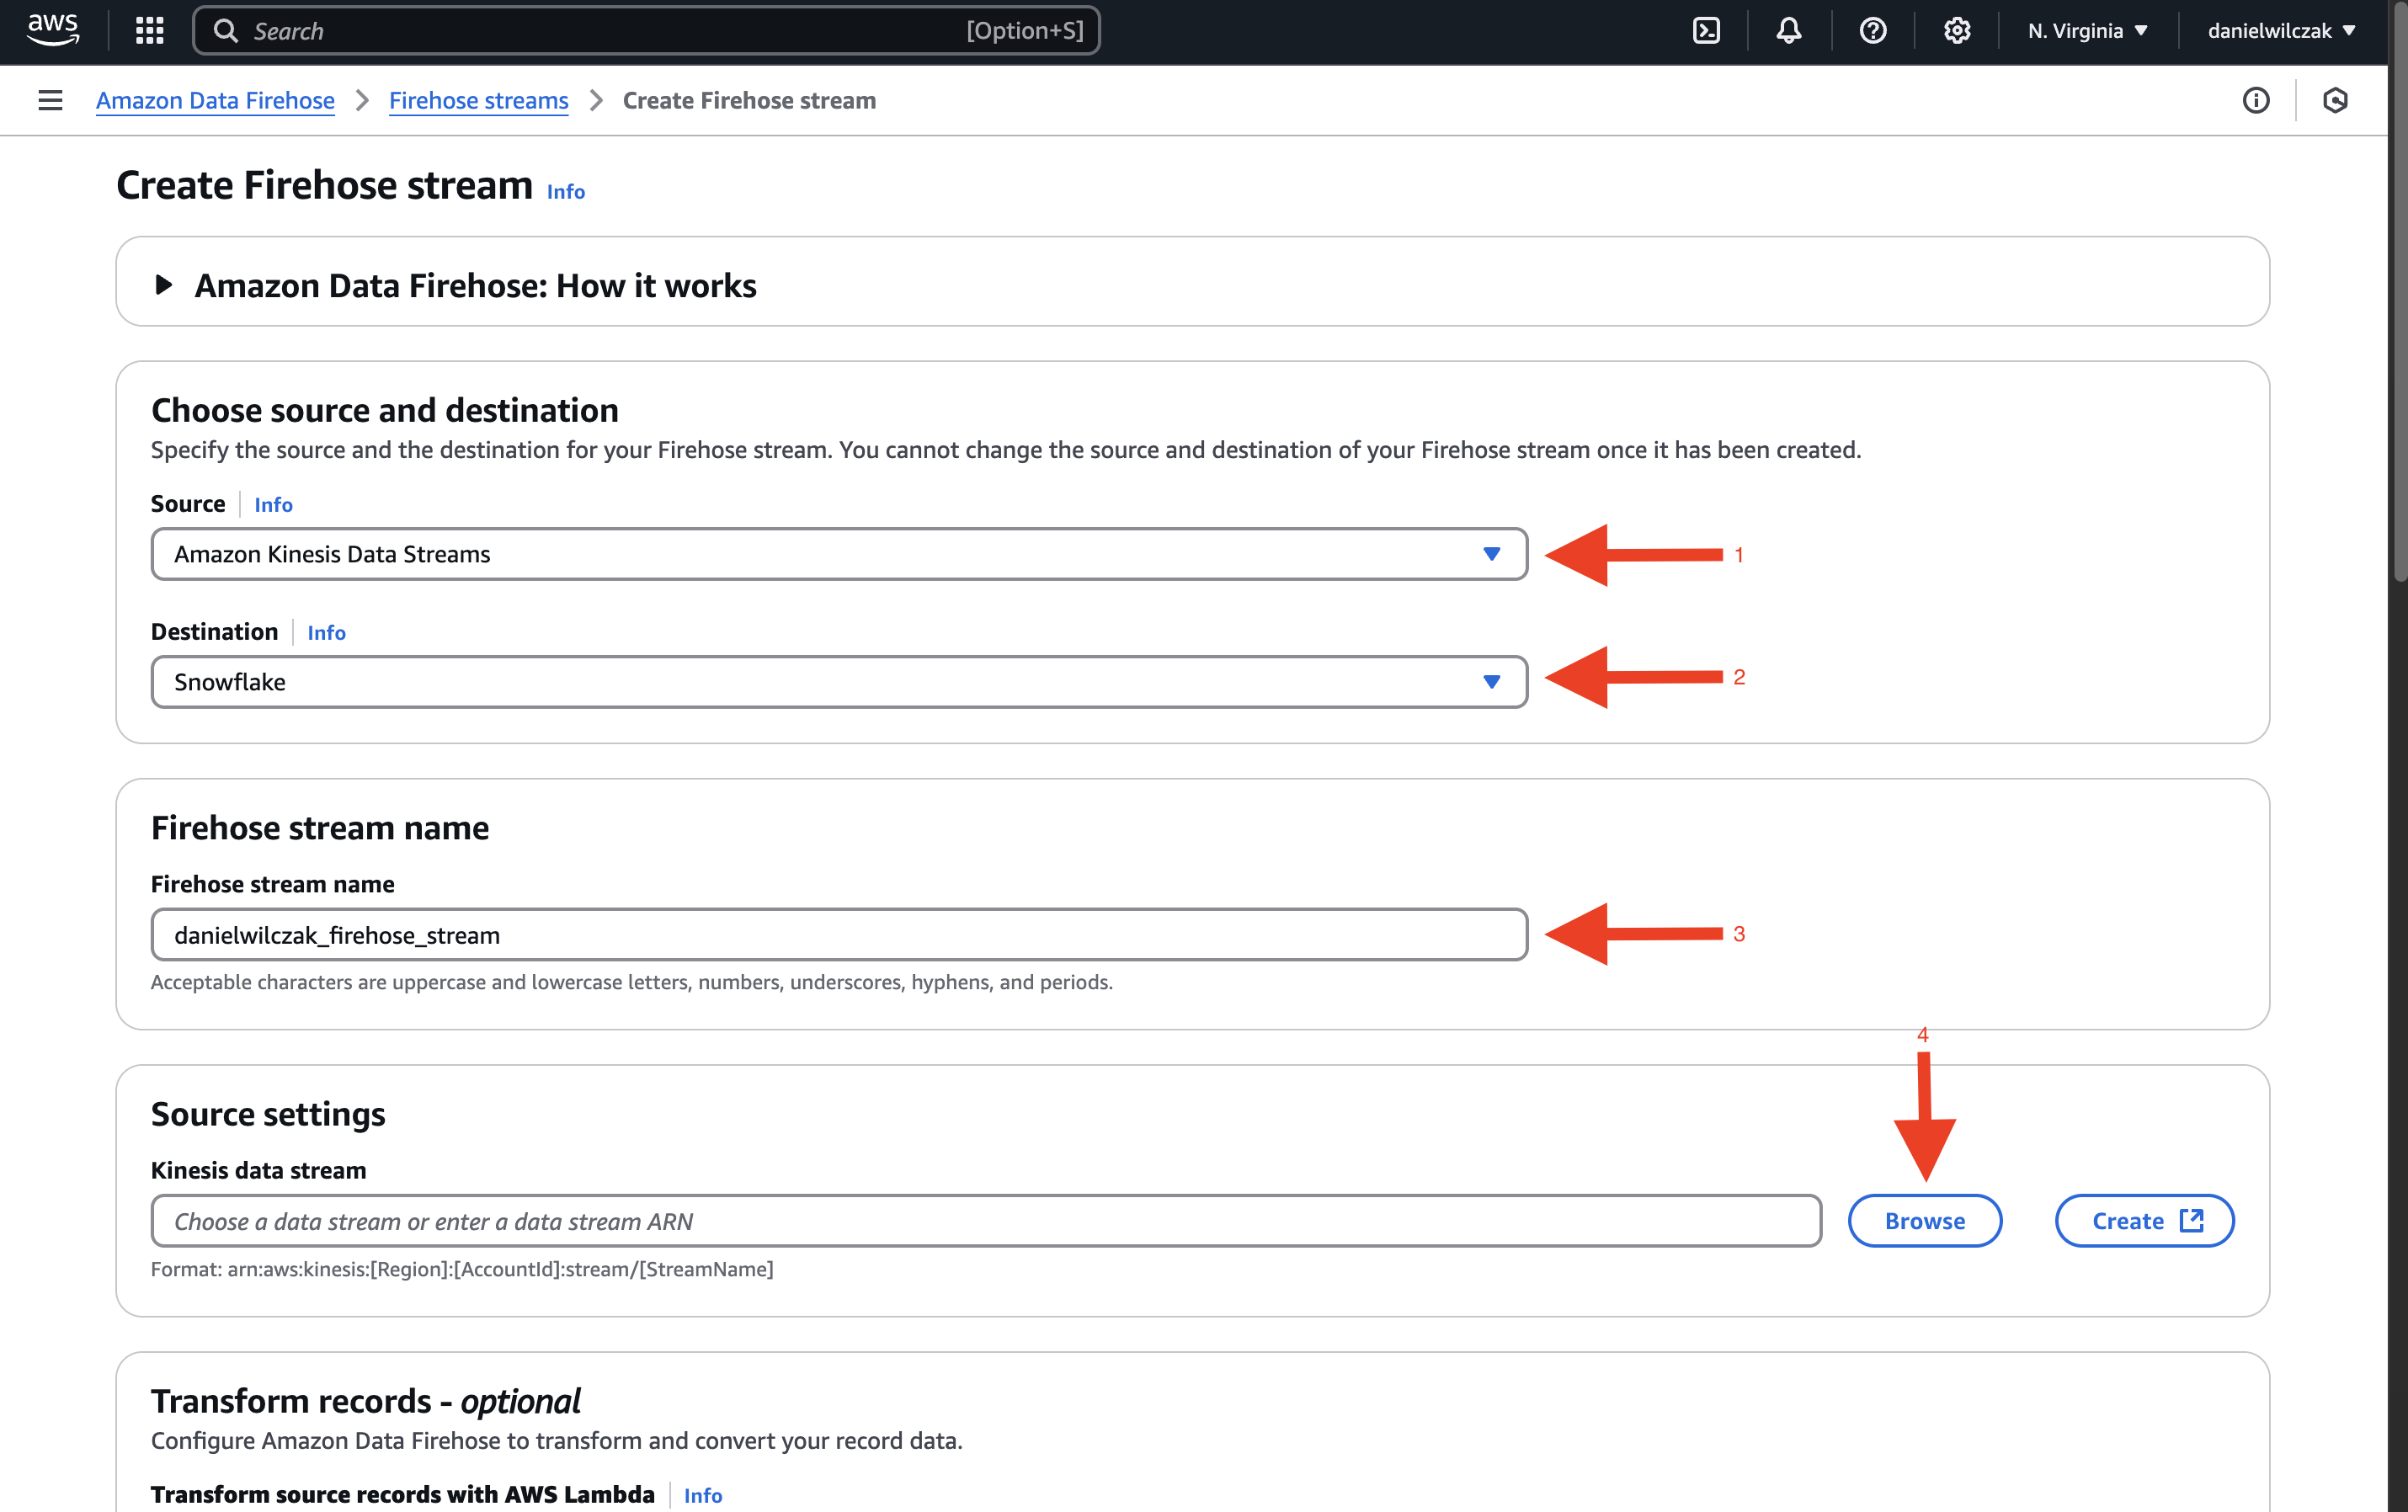Image resolution: width=2408 pixels, height=1512 pixels.
Task: Click Info link beside Lambda transform heading
Action: tap(703, 1495)
